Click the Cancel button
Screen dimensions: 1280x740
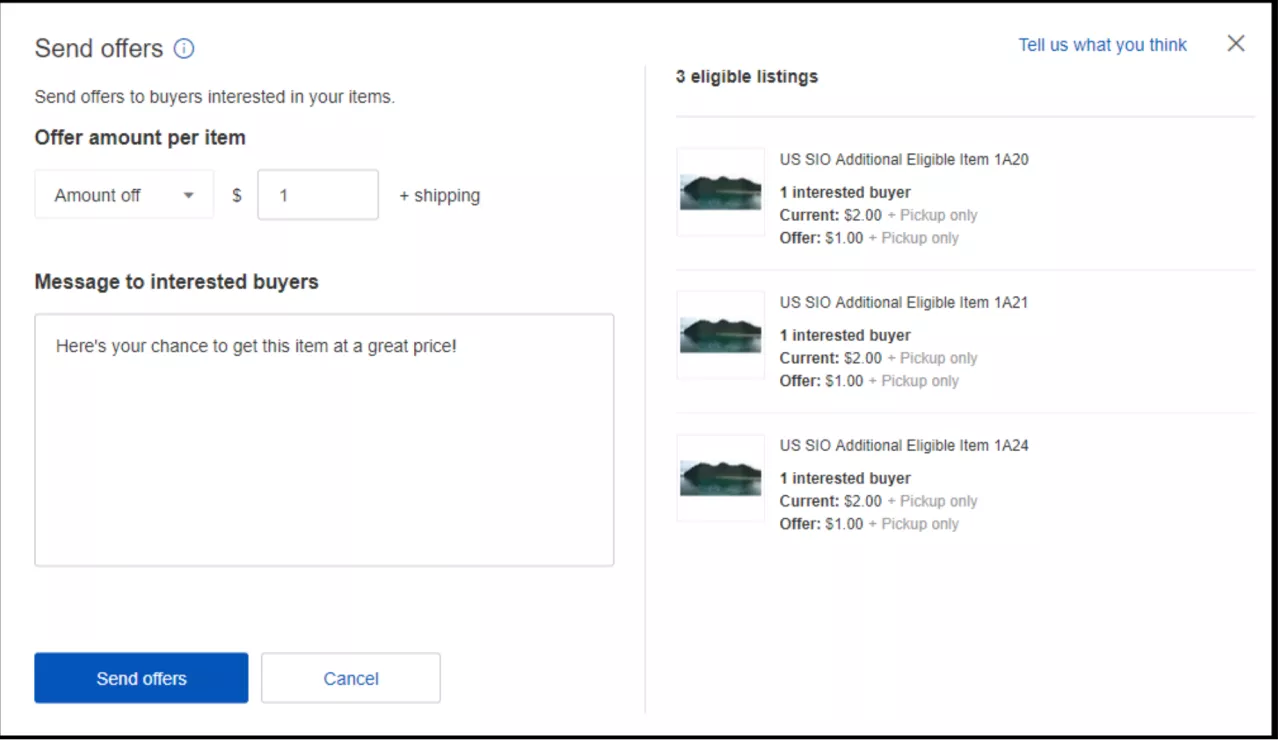point(350,678)
